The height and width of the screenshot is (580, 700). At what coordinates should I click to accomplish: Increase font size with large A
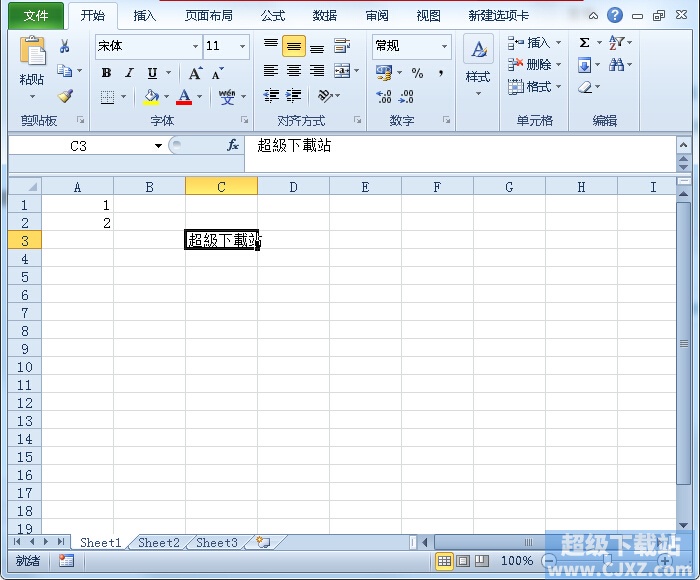point(195,73)
